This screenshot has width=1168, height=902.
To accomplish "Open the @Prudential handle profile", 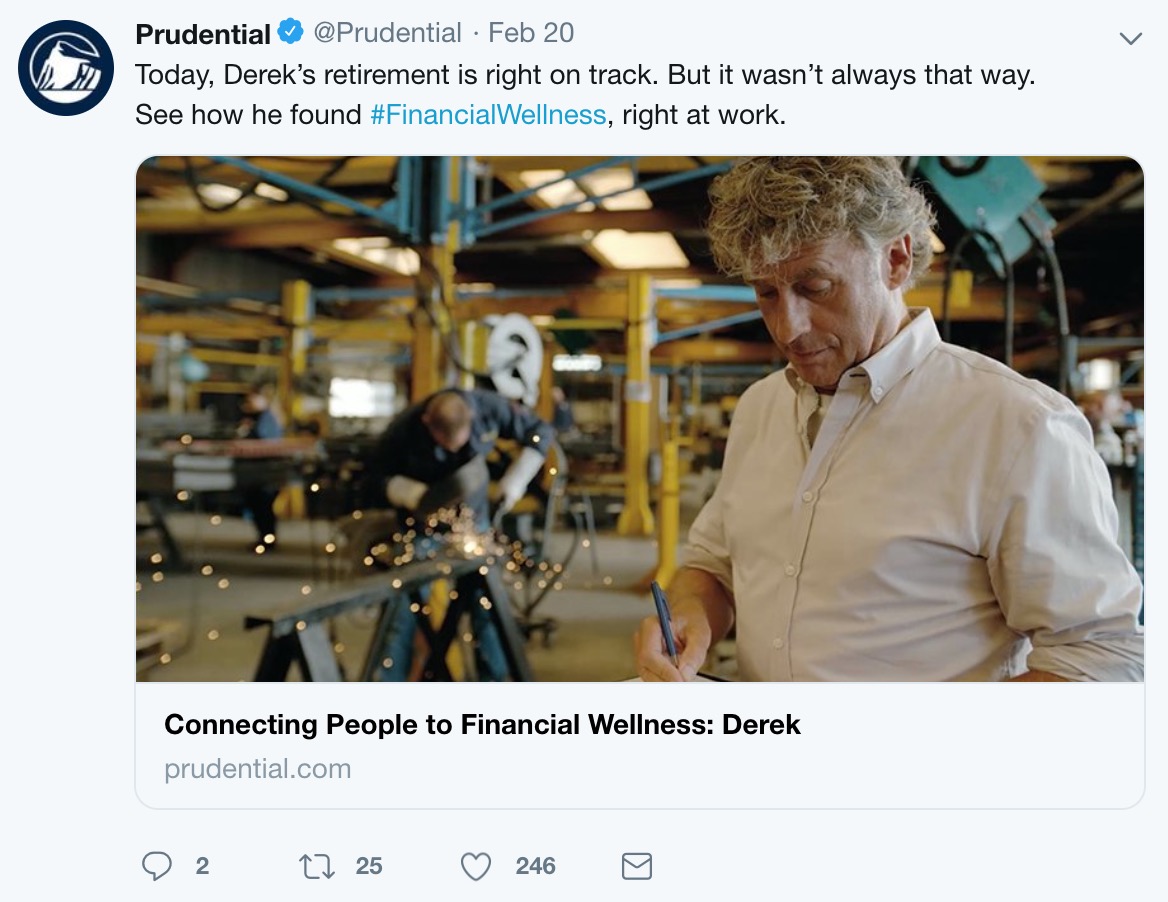I will (x=388, y=33).
